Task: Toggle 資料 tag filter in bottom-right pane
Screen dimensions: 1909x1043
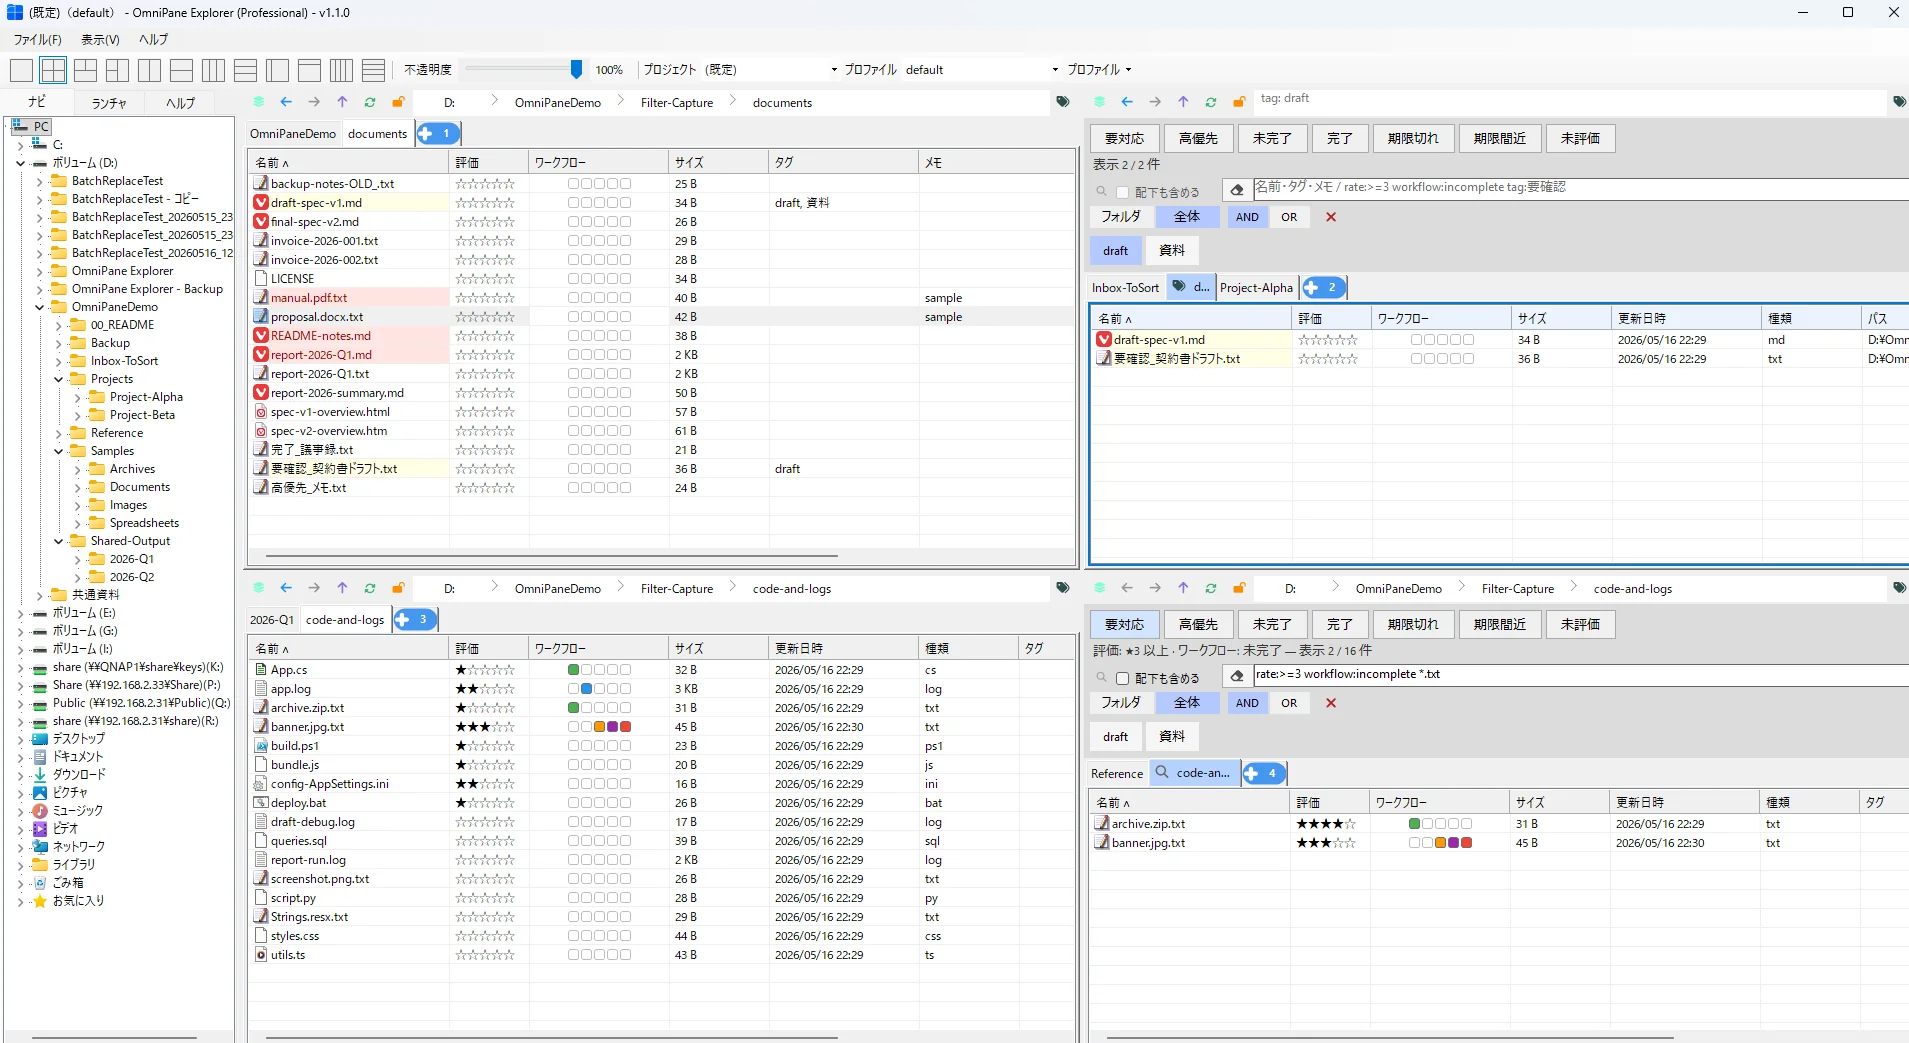Action: click(x=1172, y=737)
